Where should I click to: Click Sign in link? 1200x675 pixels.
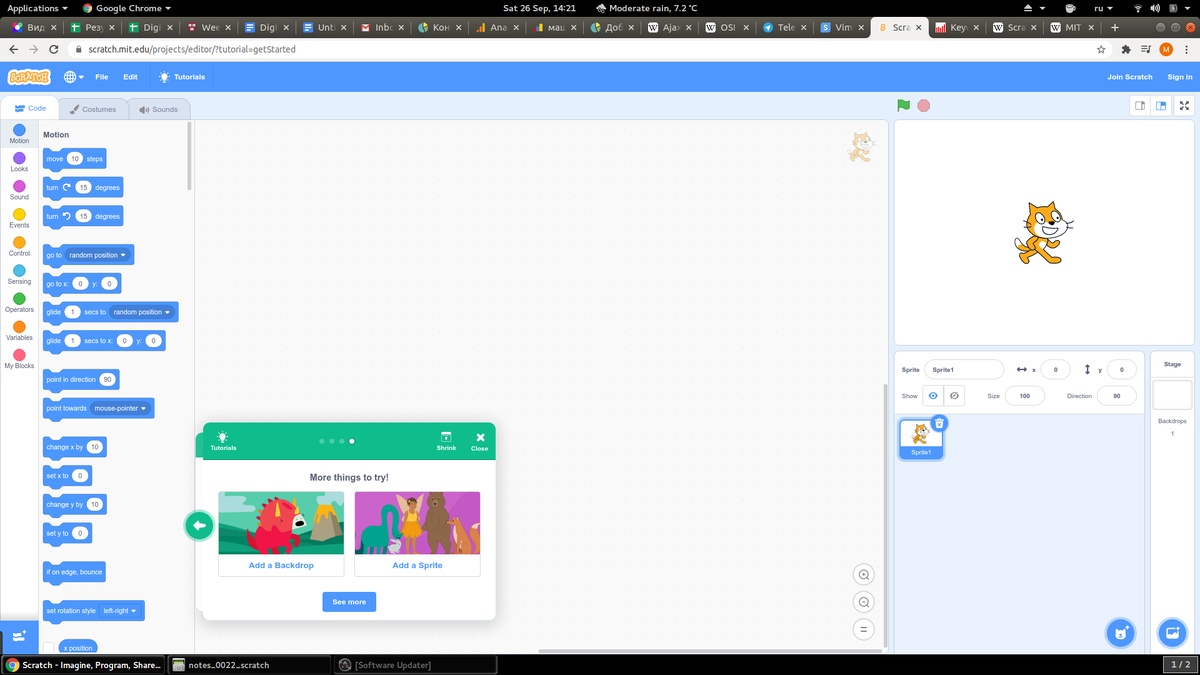point(1180,77)
